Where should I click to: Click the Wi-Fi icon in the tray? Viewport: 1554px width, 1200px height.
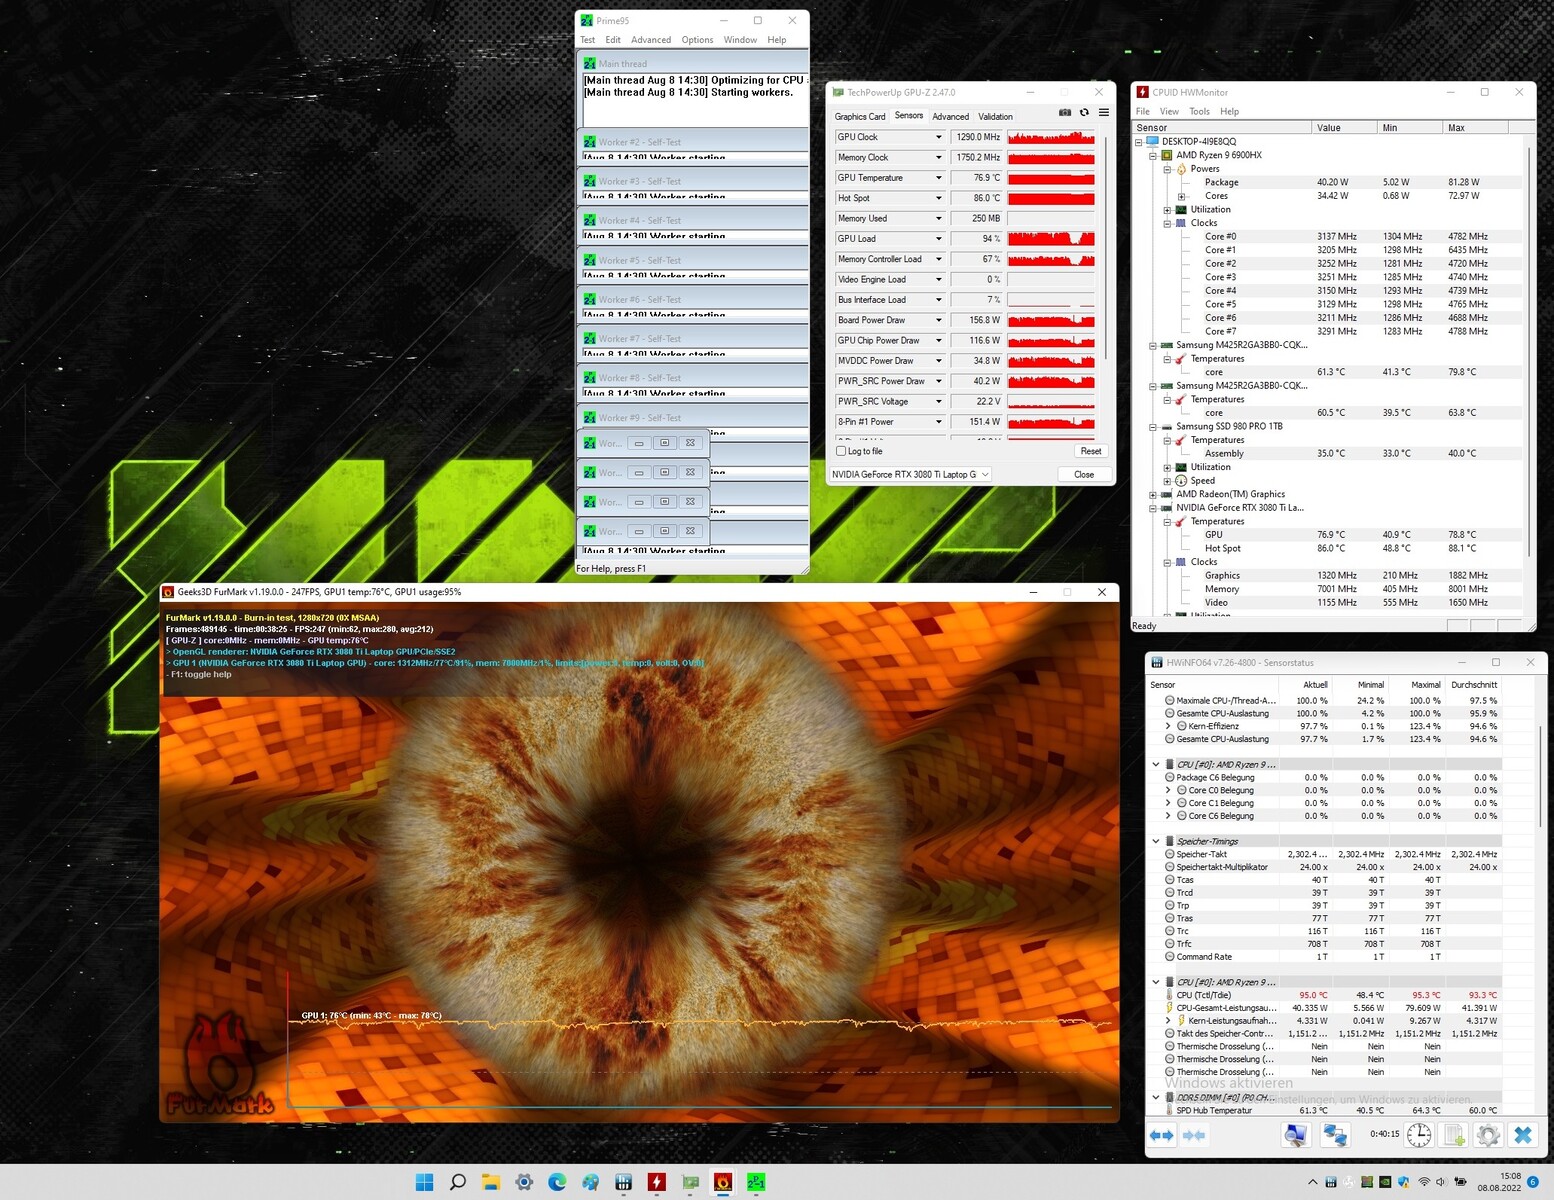(x=1423, y=1182)
